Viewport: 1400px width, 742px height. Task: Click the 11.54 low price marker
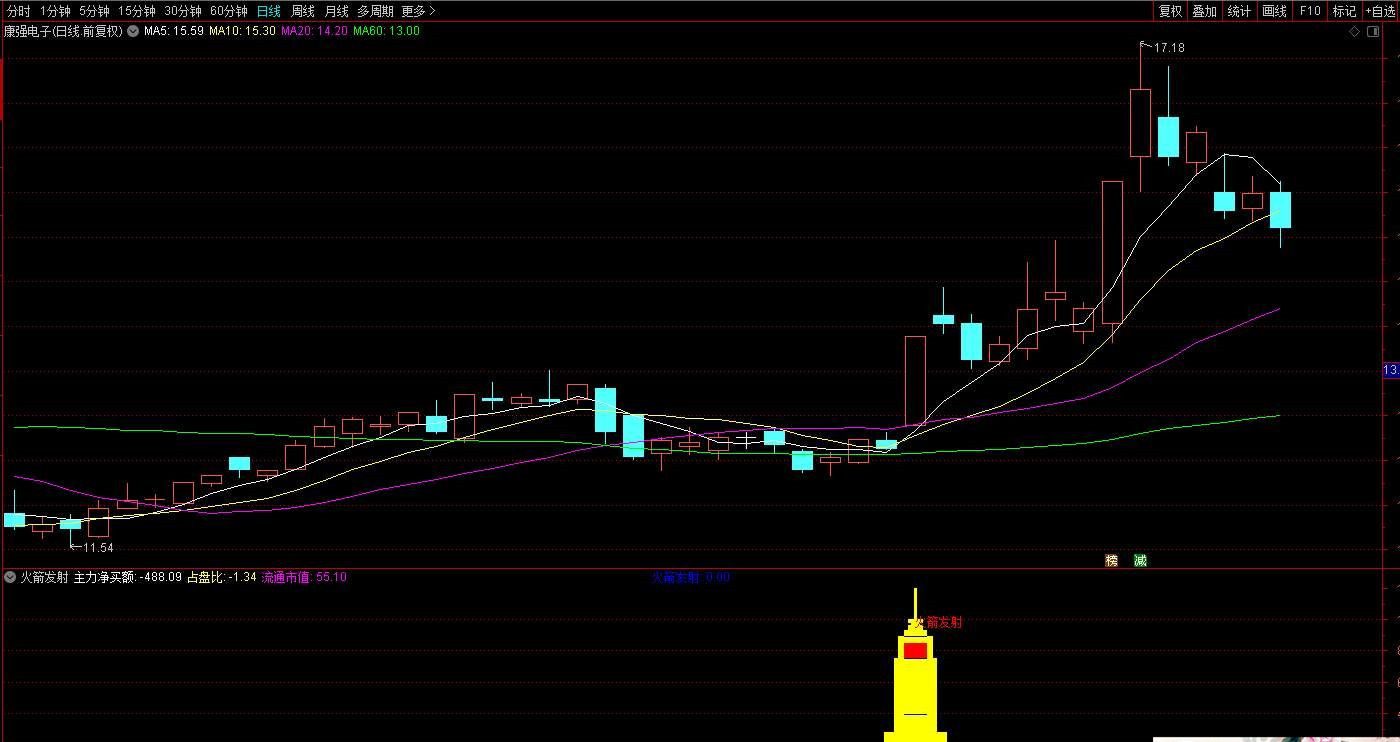coord(96,547)
